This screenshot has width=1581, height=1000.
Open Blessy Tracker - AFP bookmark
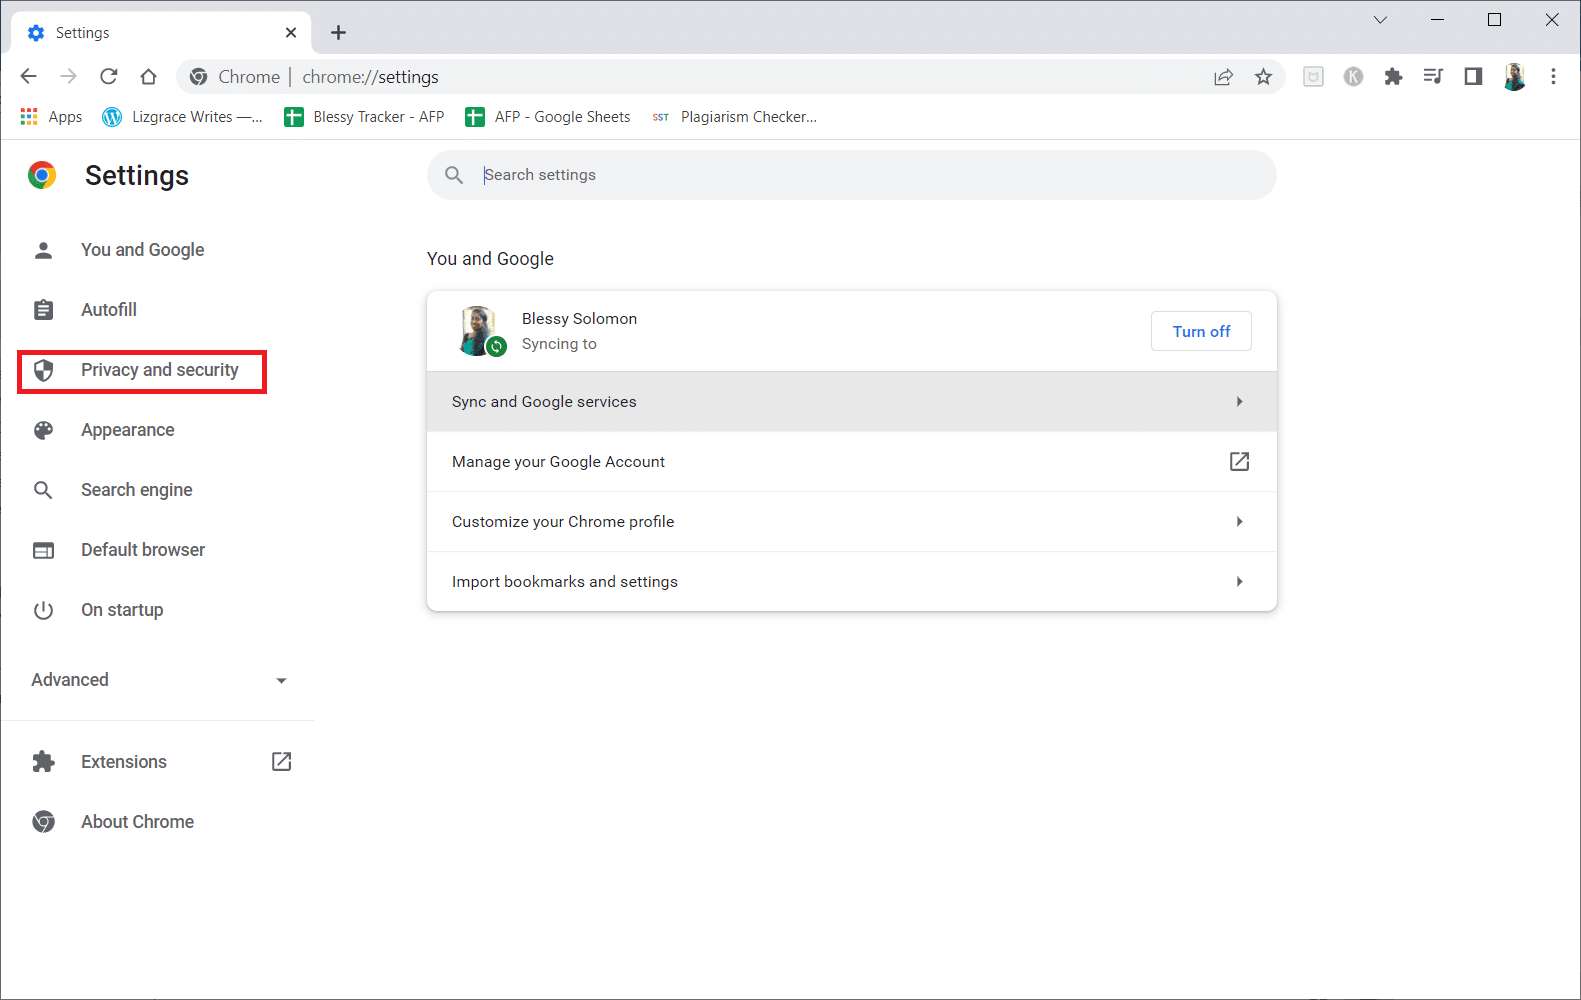coord(364,117)
